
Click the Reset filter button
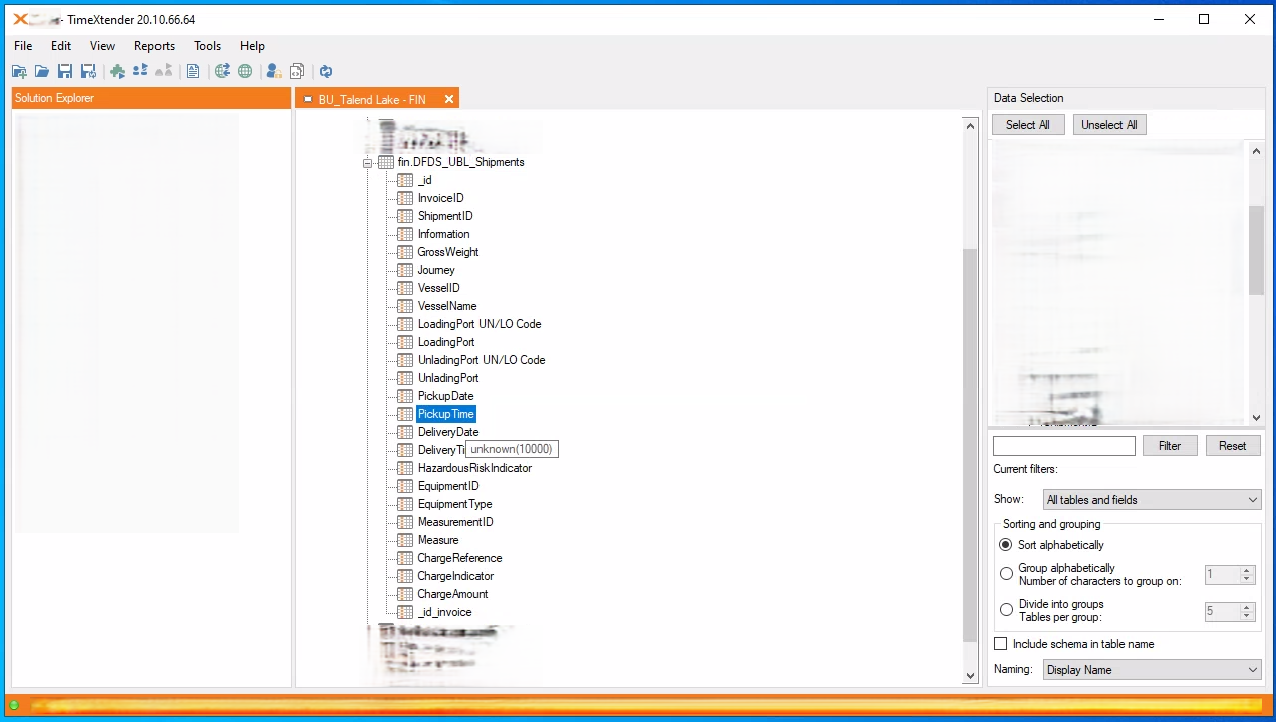pyautogui.click(x=1233, y=446)
